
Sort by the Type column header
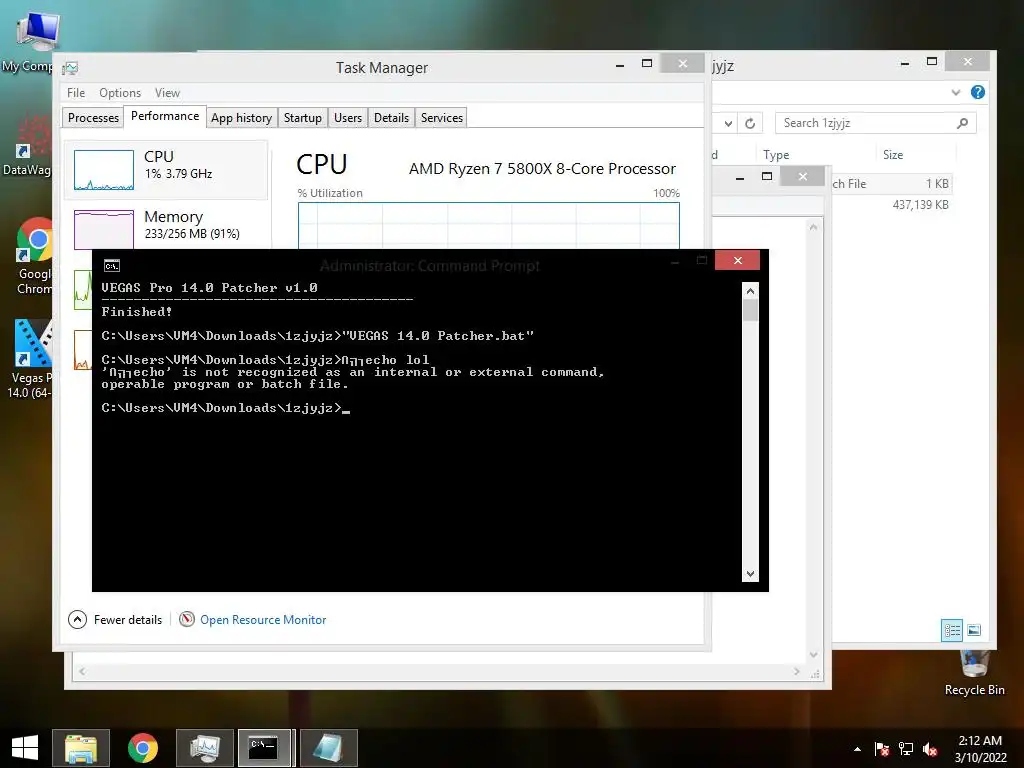(x=776, y=155)
